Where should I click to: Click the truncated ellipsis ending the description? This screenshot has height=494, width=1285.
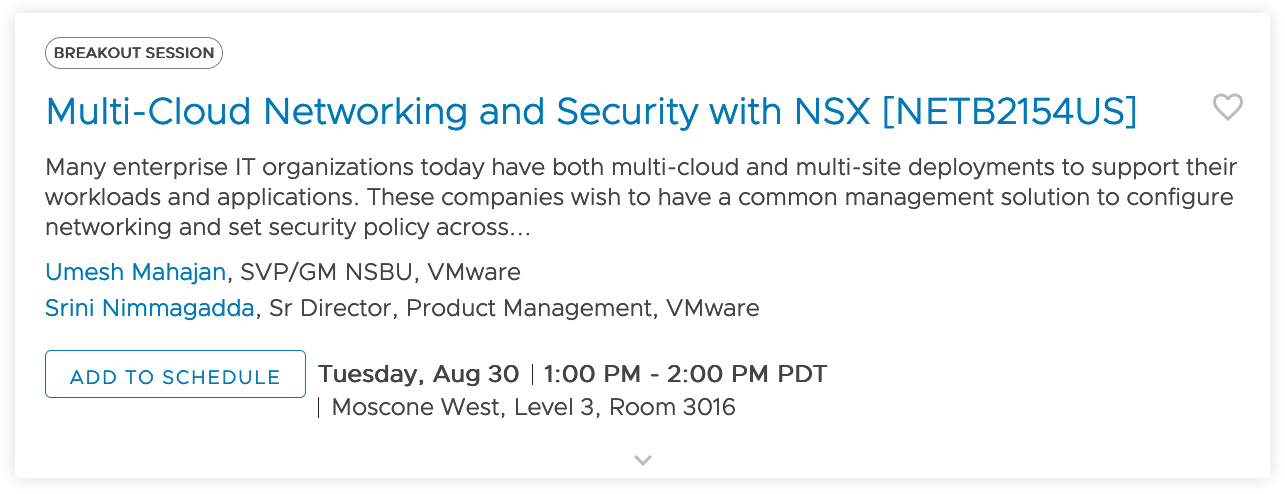click(x=520, y=228)
